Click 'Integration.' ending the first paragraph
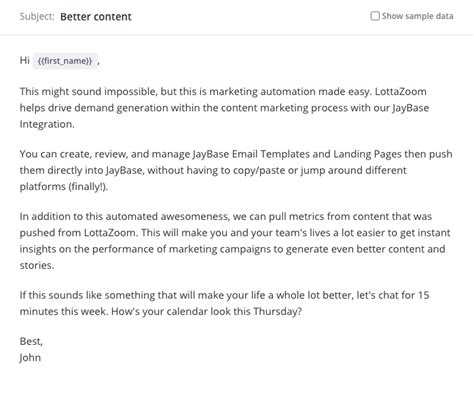The width and height of the screenshot is (474, 393). pyautogui.click(x=47, y=124)
